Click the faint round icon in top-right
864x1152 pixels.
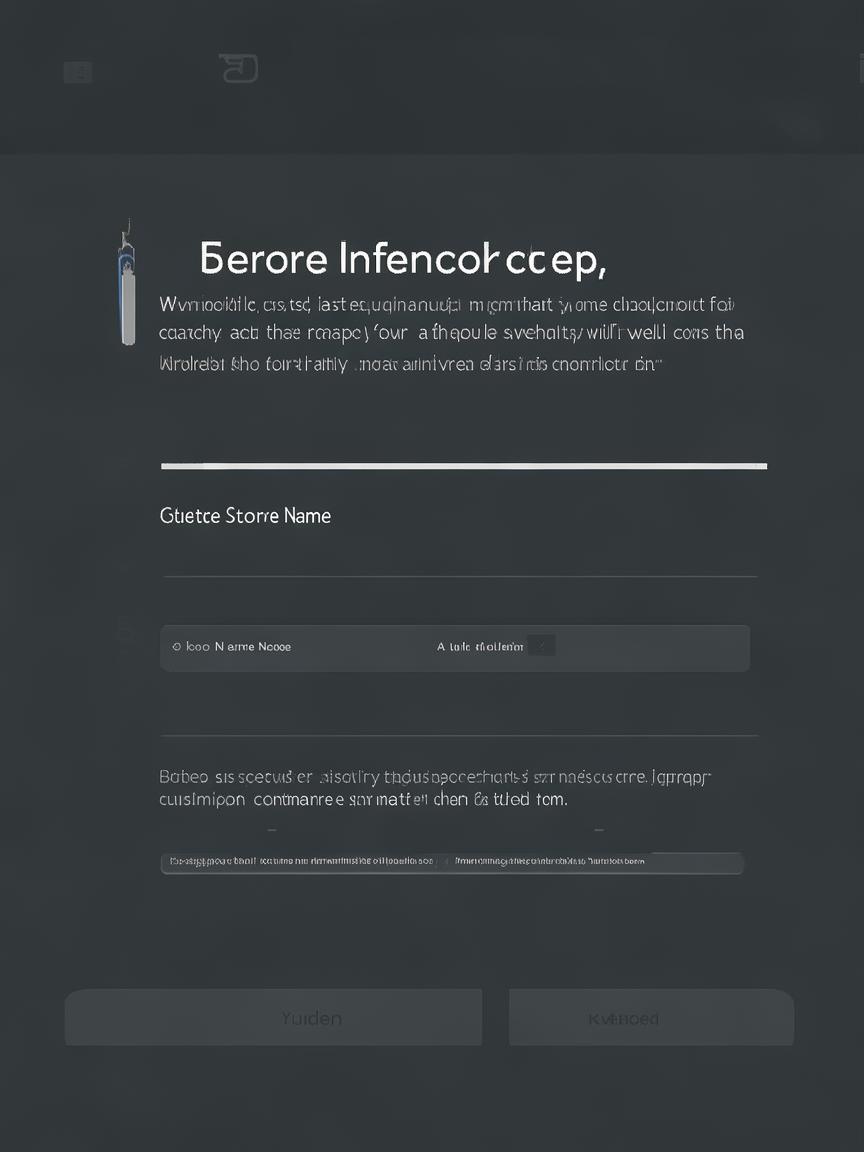[x=800, y=126]
